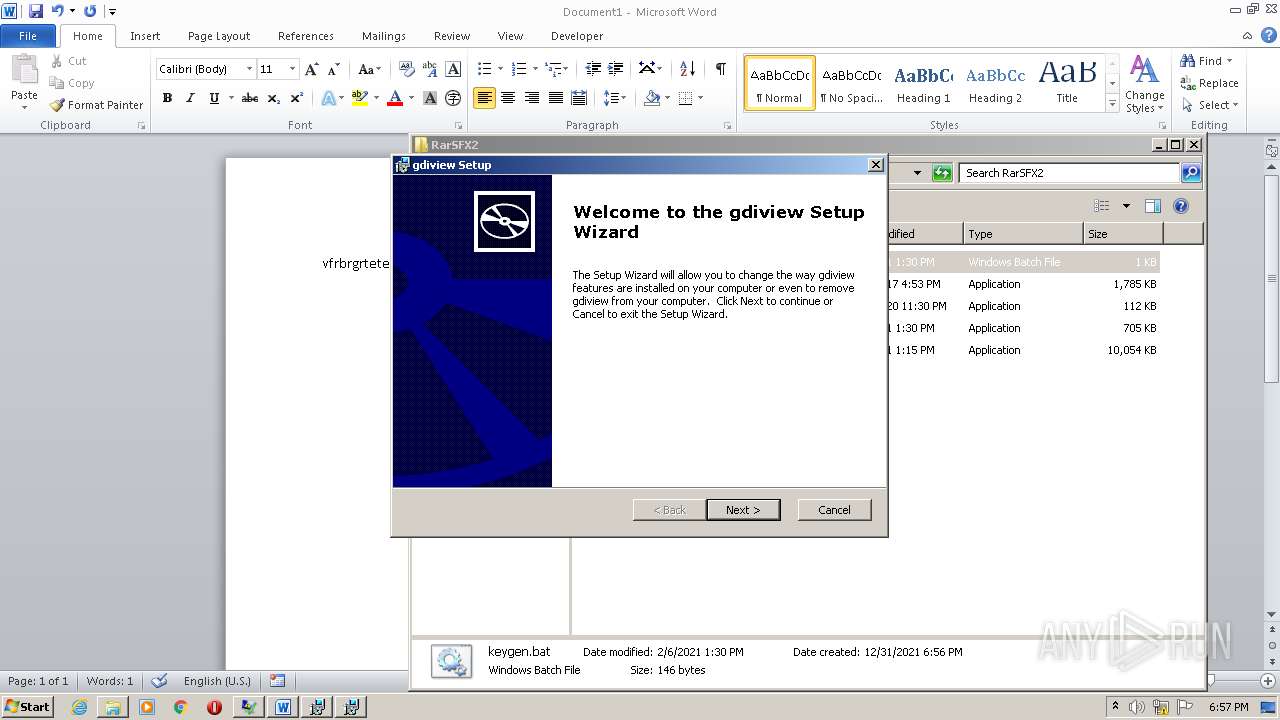This screenshot has height=720, width=1280.
Task: Increase the paragraph indent
Action: pyautogui.click(x=616, y=69)
